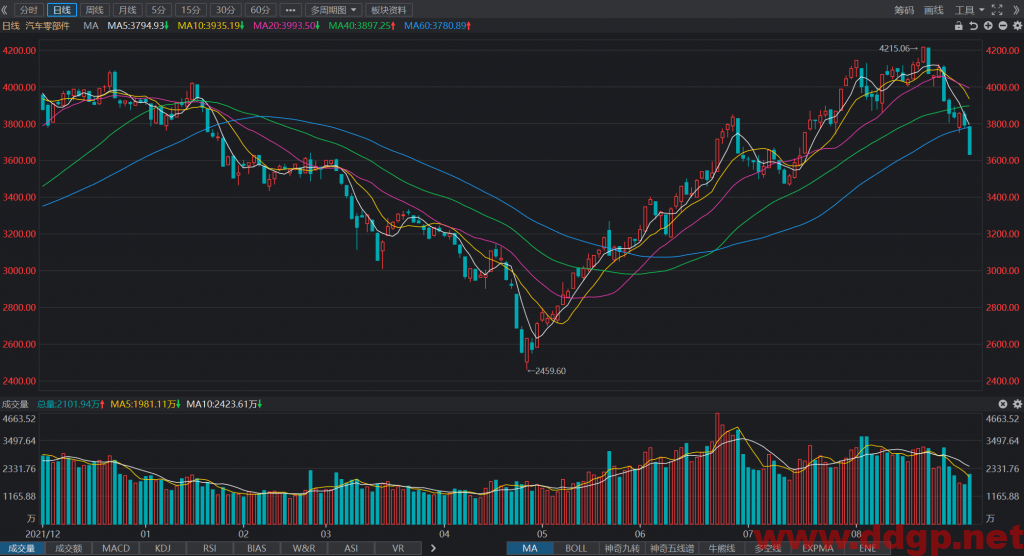This screenshot has width=1024, height=556.
Task: Open volume panel settings gear
Action: point(1017,404)
